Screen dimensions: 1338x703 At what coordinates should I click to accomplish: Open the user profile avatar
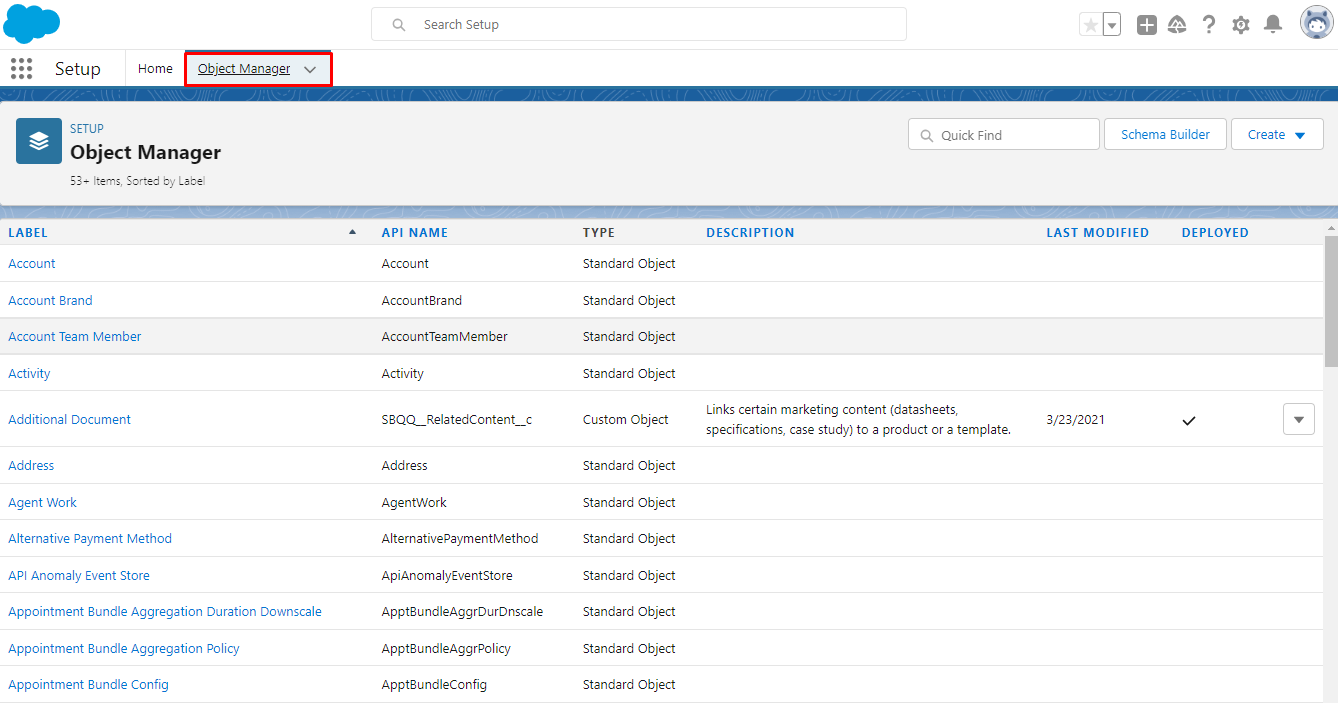click(x=1316, y=23)
